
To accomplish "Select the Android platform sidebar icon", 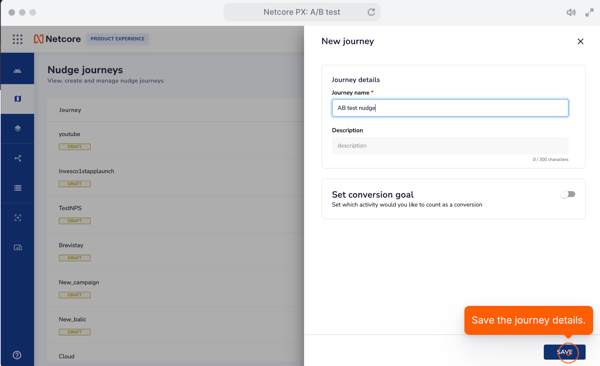I will pyautogui.click(x=18, y=70).
